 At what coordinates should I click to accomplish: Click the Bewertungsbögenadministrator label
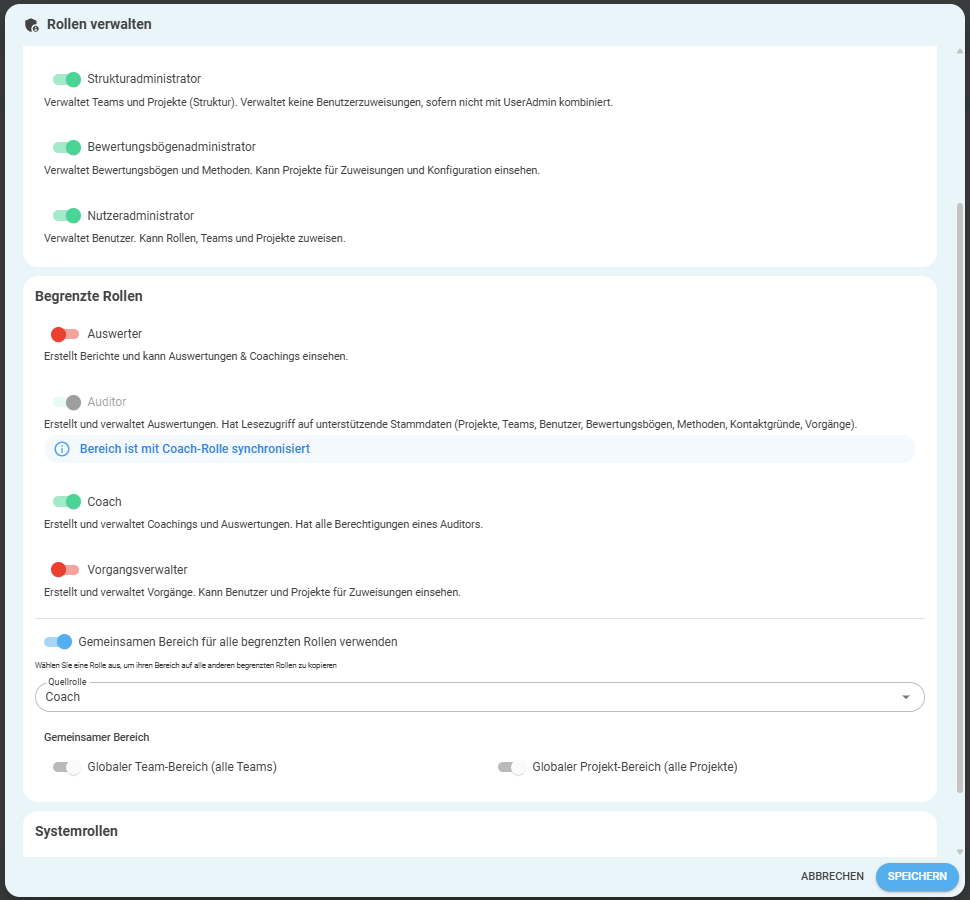tap(171, 147)
